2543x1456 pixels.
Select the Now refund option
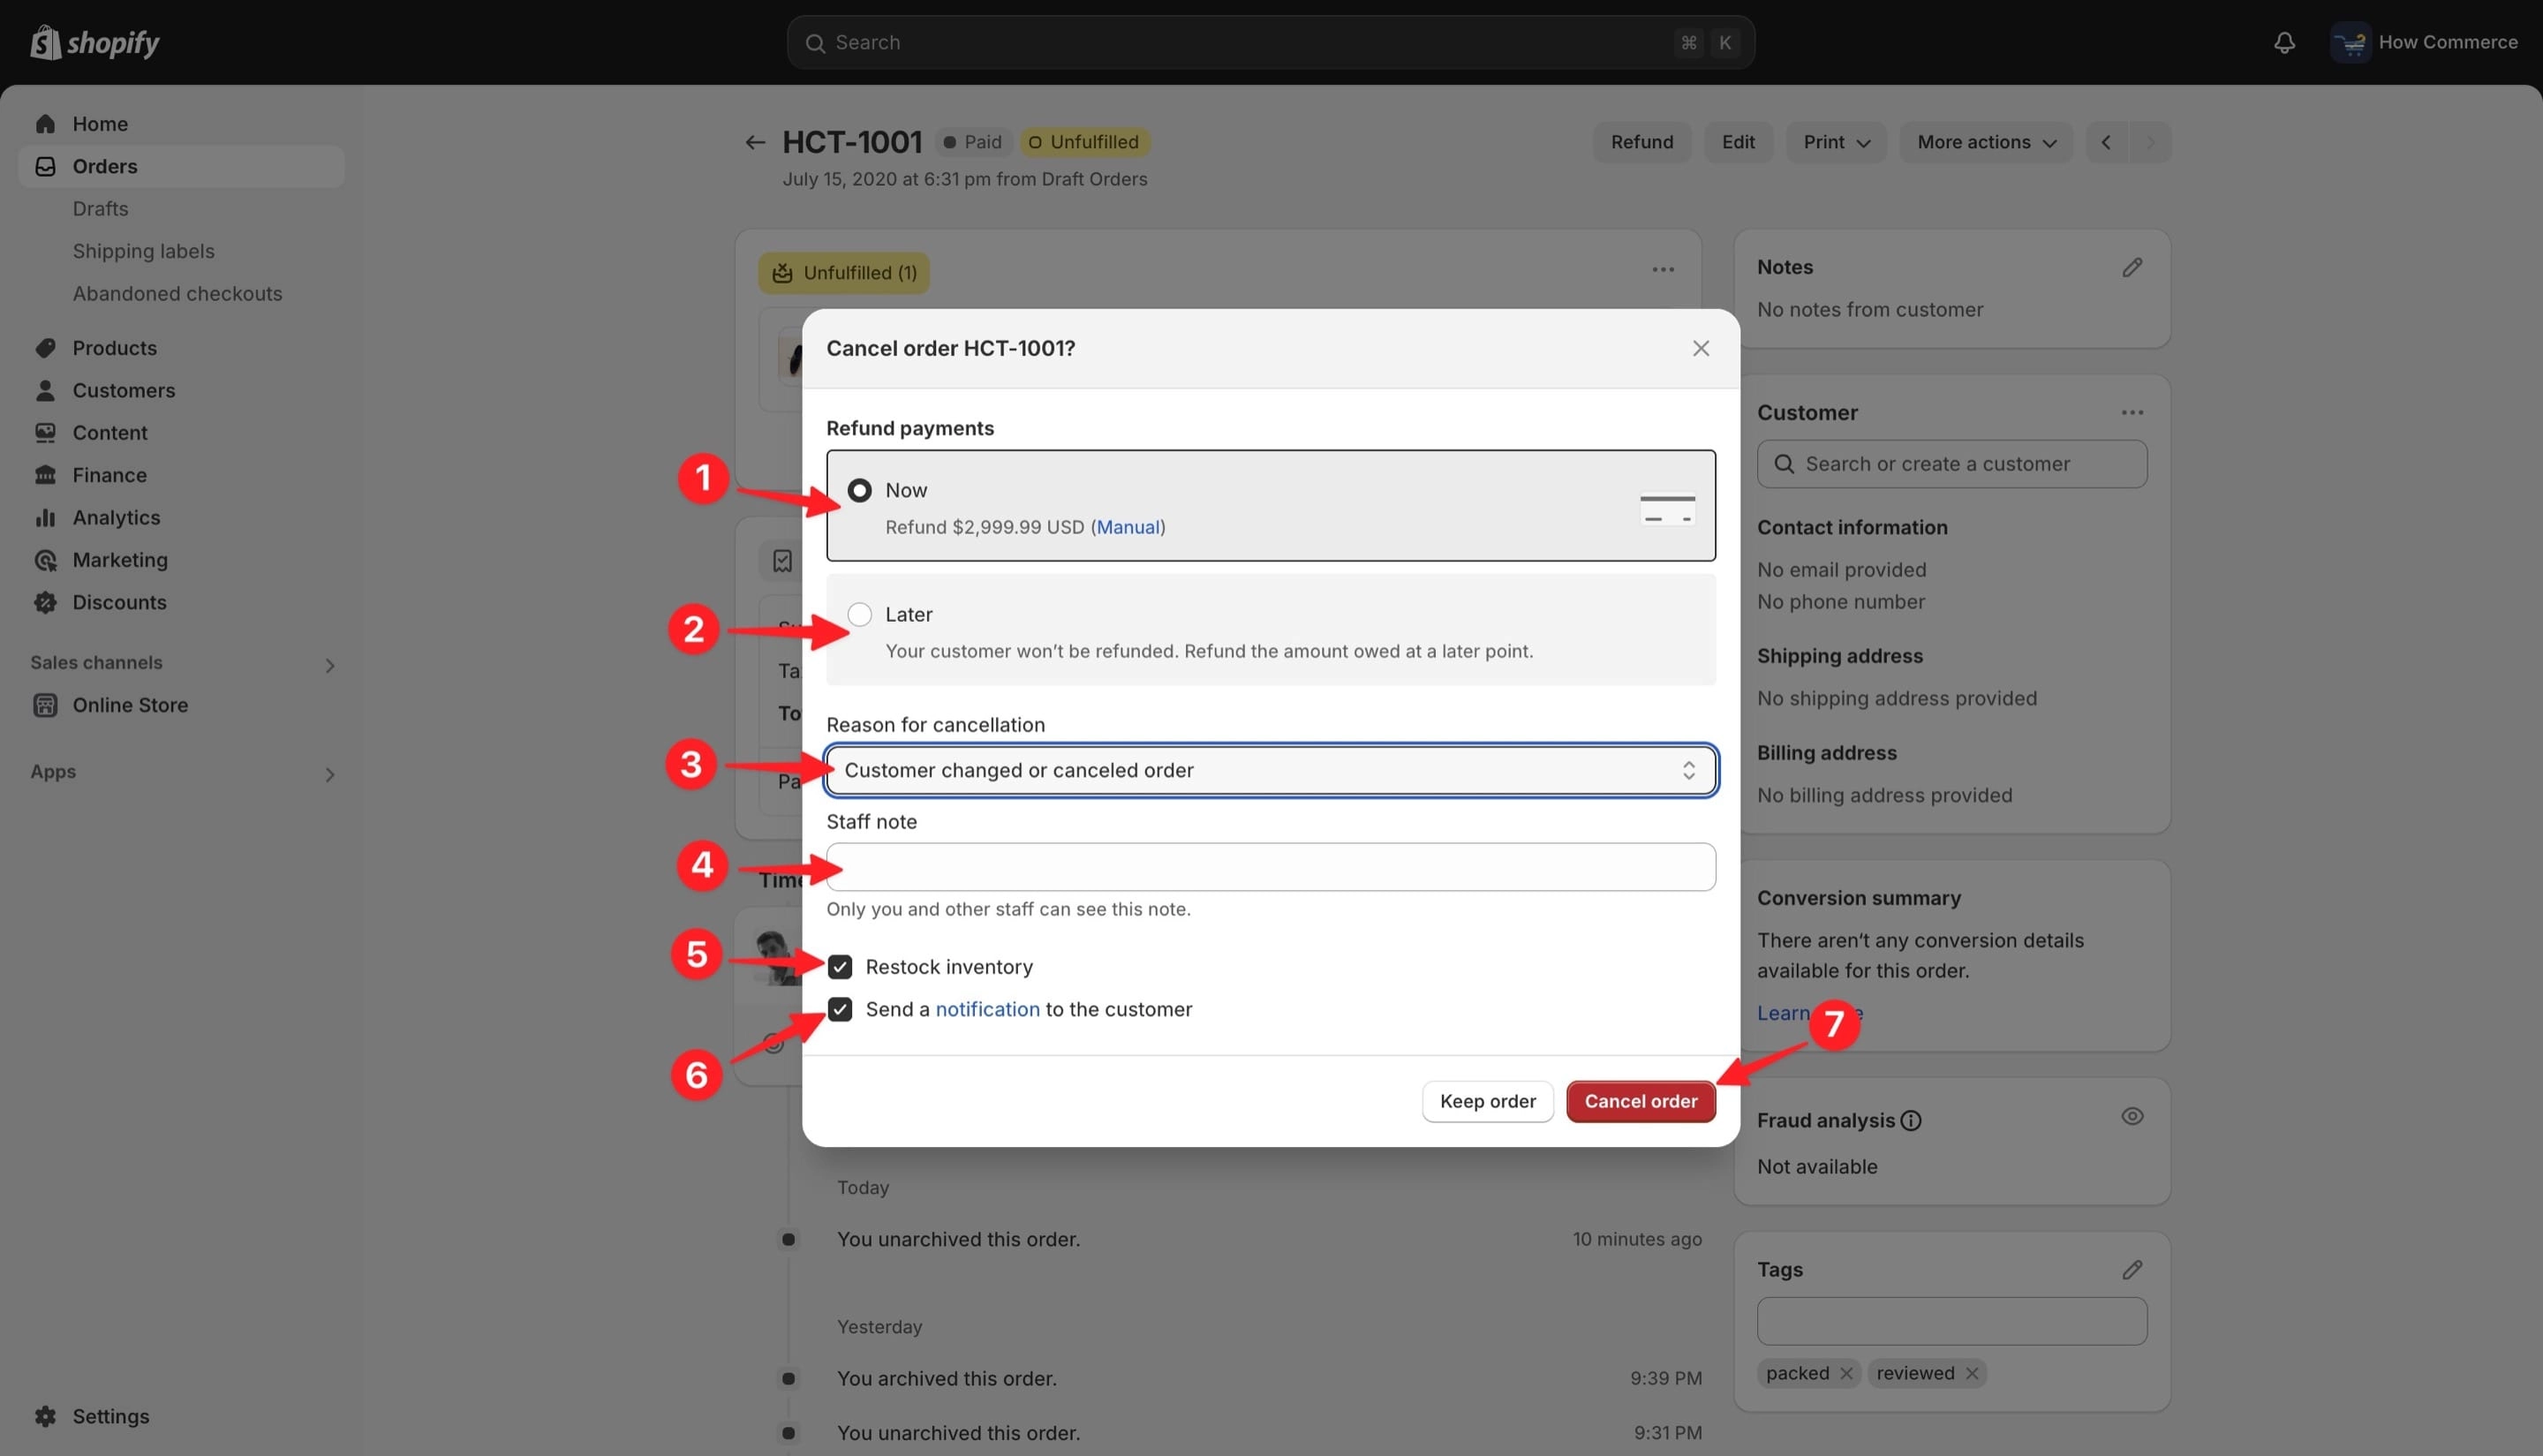point(859,490)
